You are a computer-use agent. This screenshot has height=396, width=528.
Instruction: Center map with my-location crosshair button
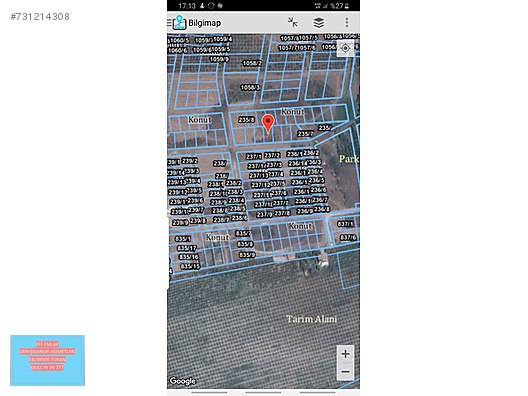click(x=345, y=48)
